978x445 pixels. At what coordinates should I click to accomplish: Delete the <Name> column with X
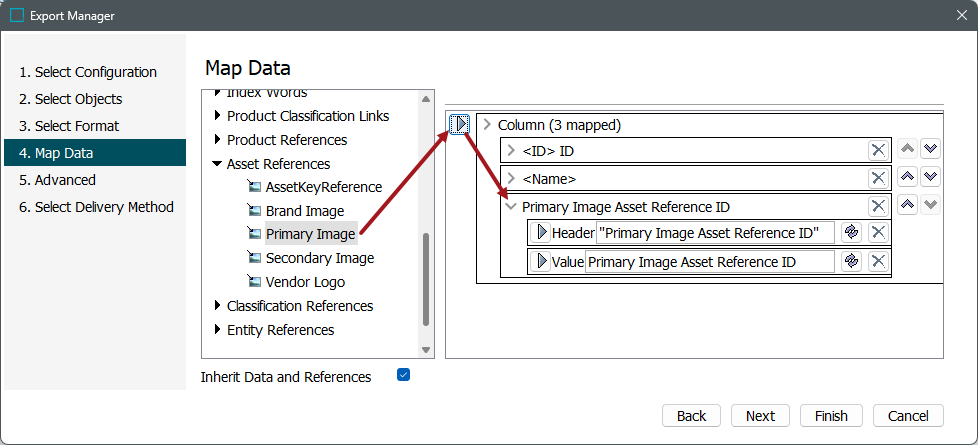tap(878, 178)
